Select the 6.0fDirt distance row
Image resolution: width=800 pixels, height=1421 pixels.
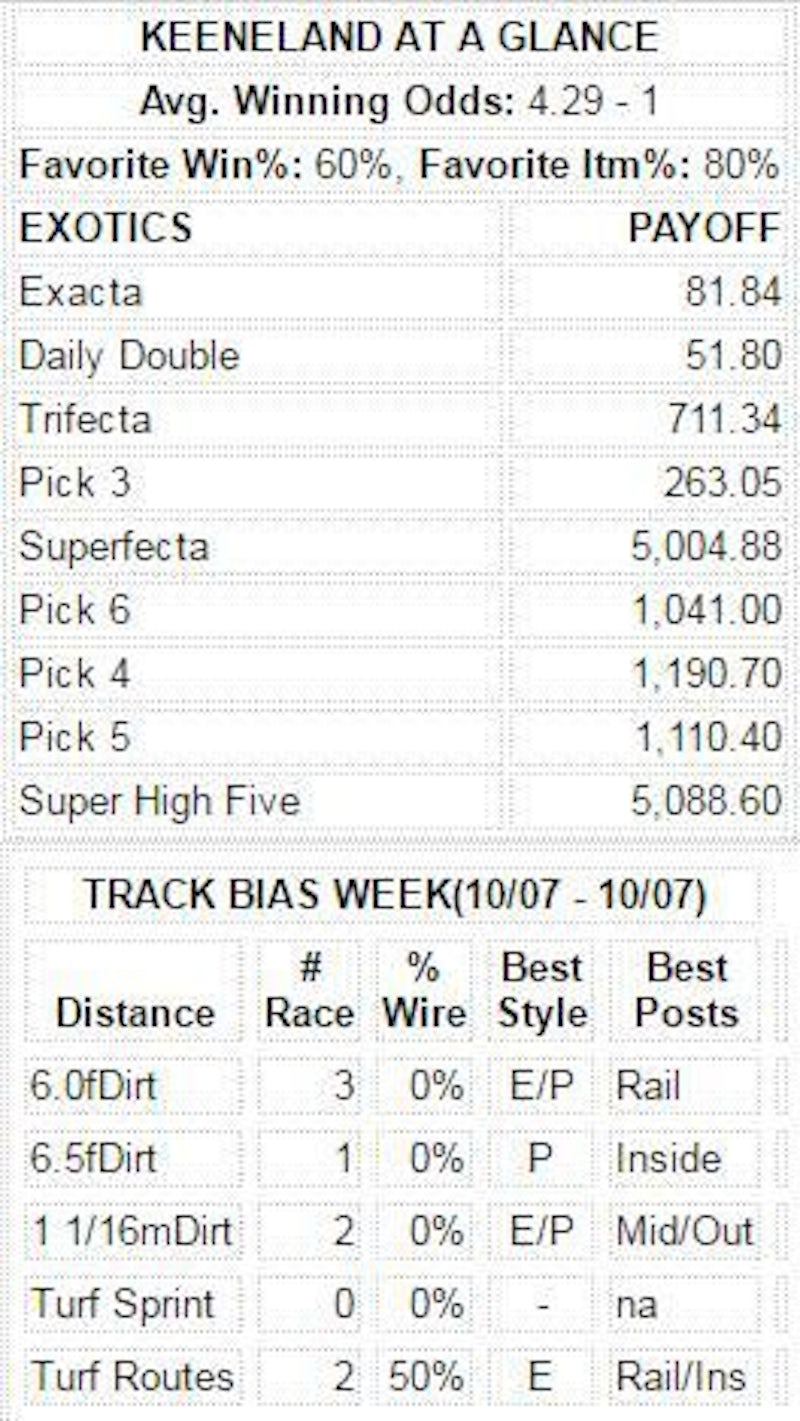click(93, 1086)
